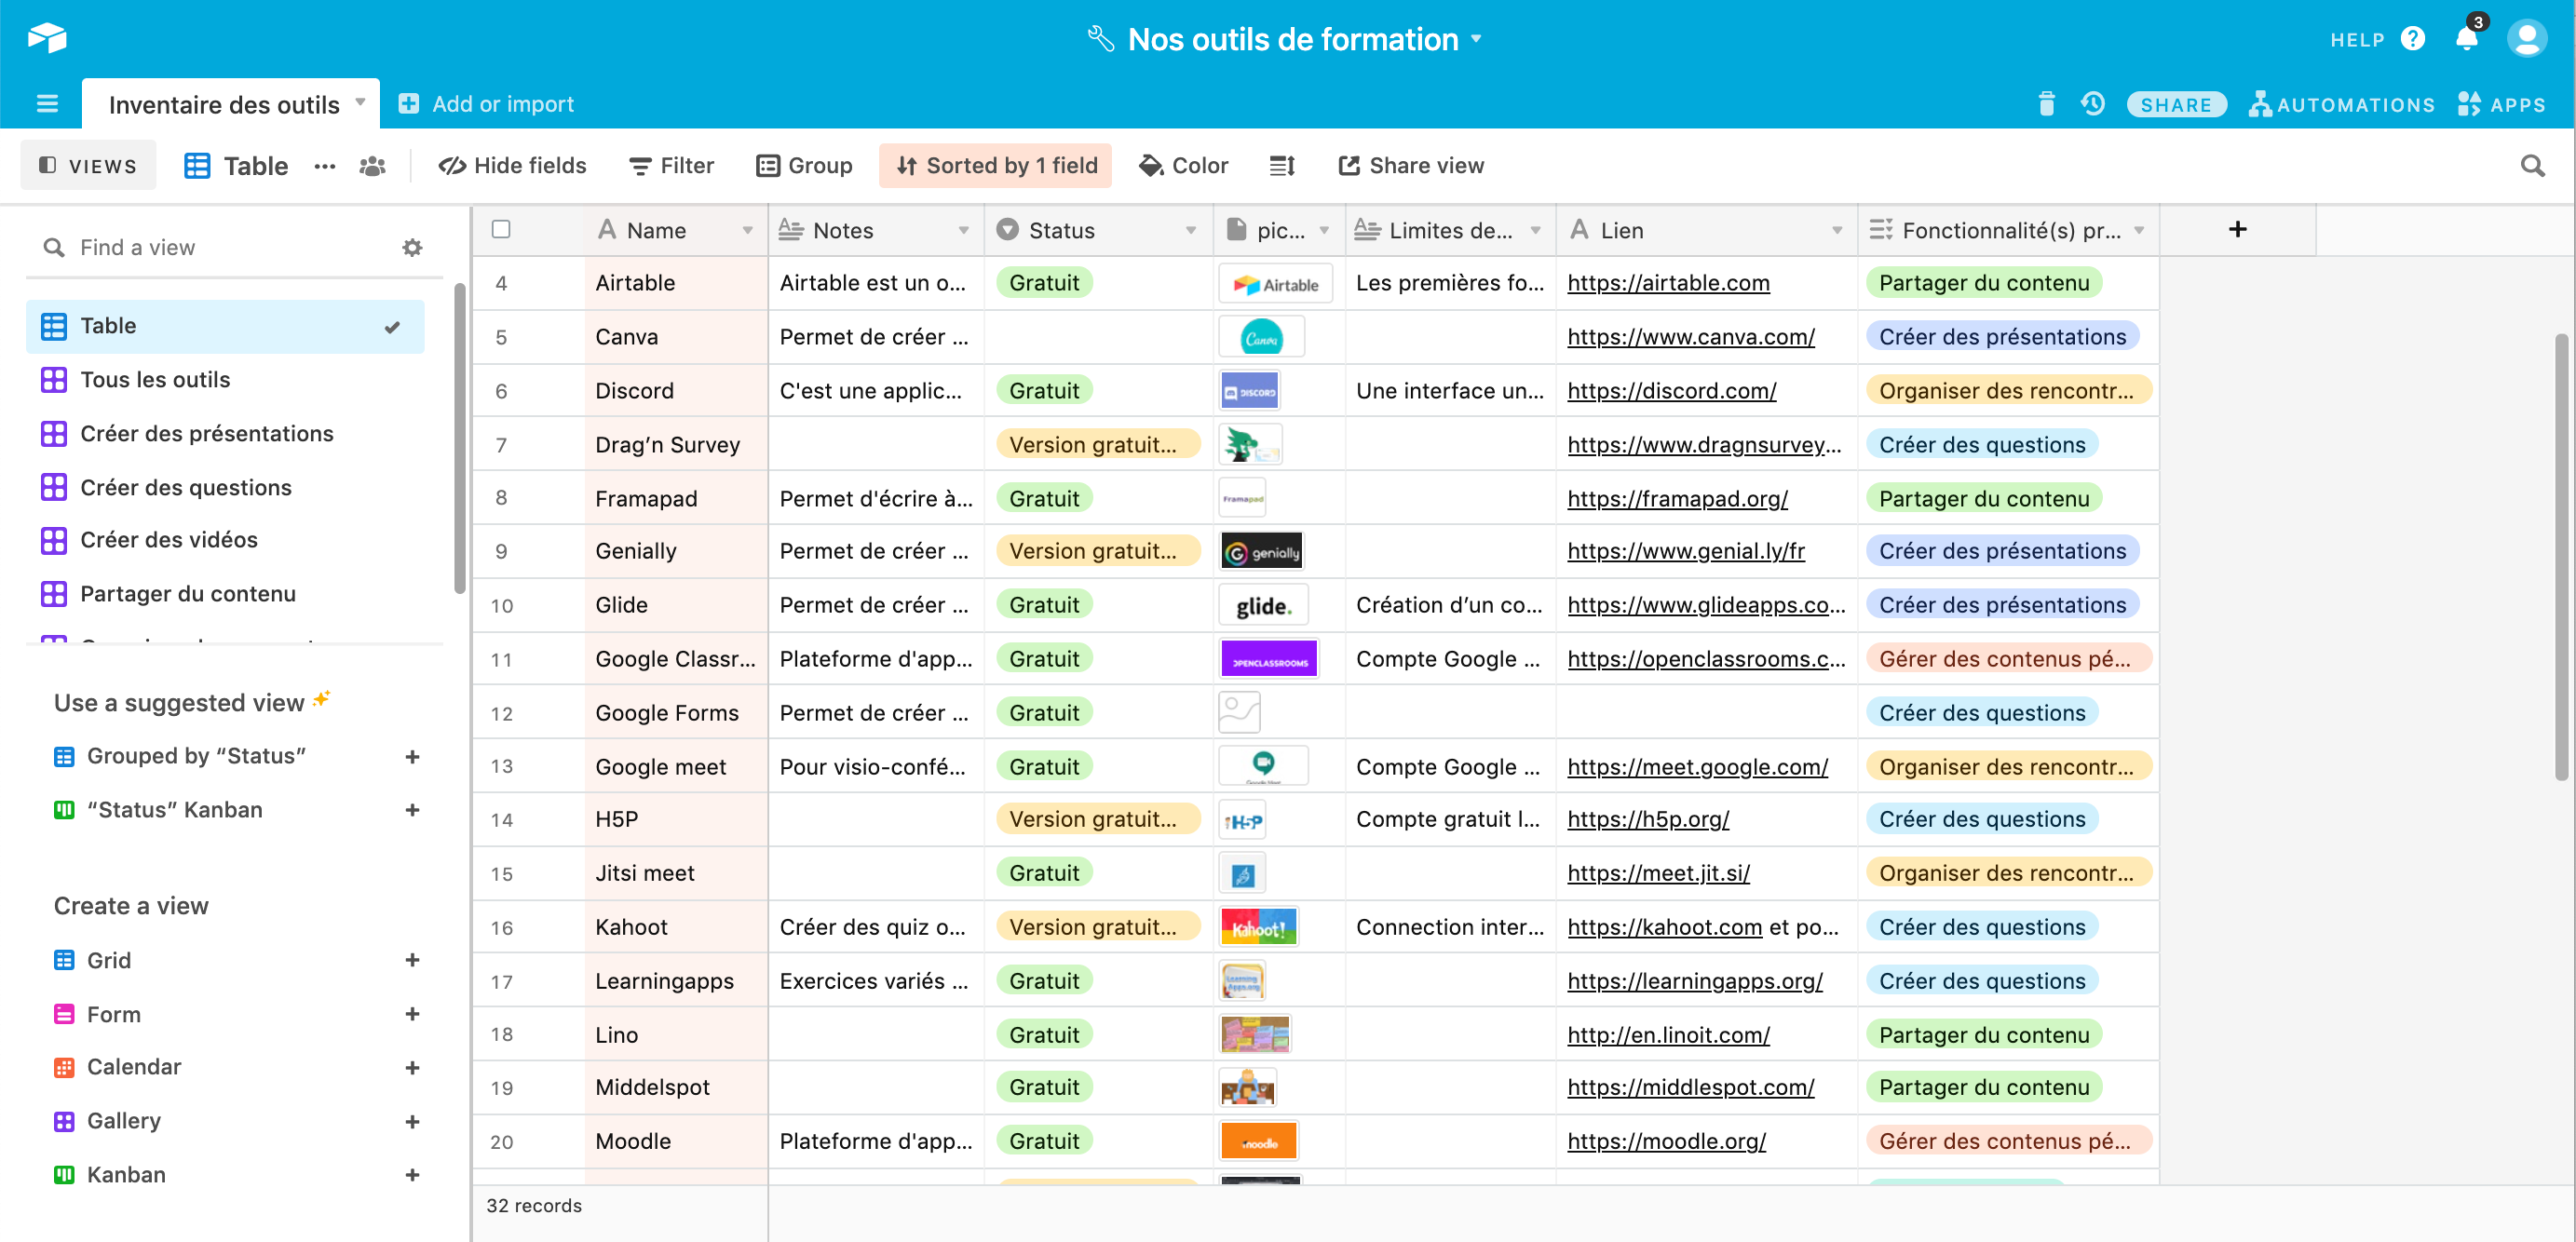2576x1242 pixels.
Task: Open the https://discord.com/ link
Action: (x=1671, y=391)
